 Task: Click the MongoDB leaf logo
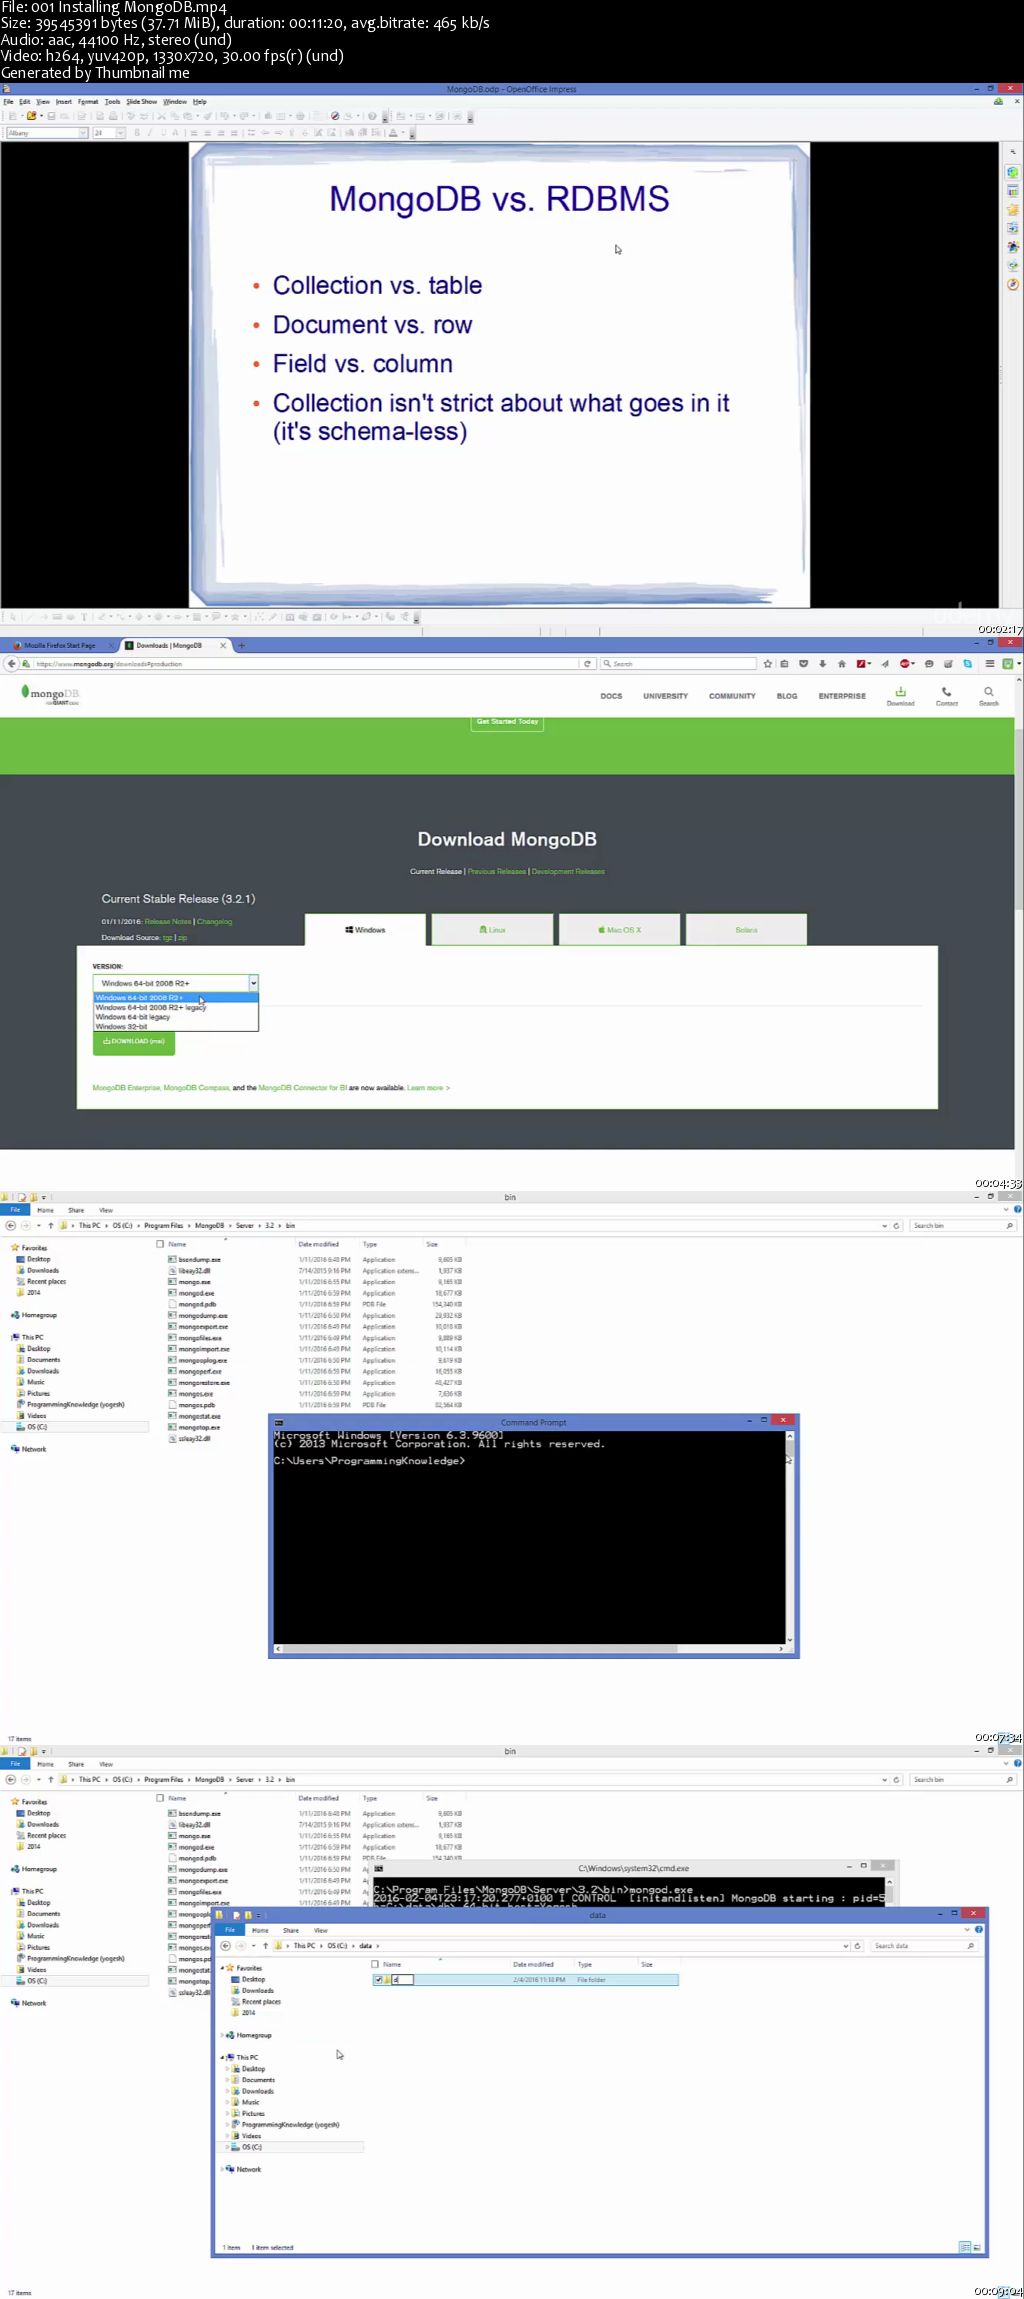pyautogui.click(x=50, y=694)
